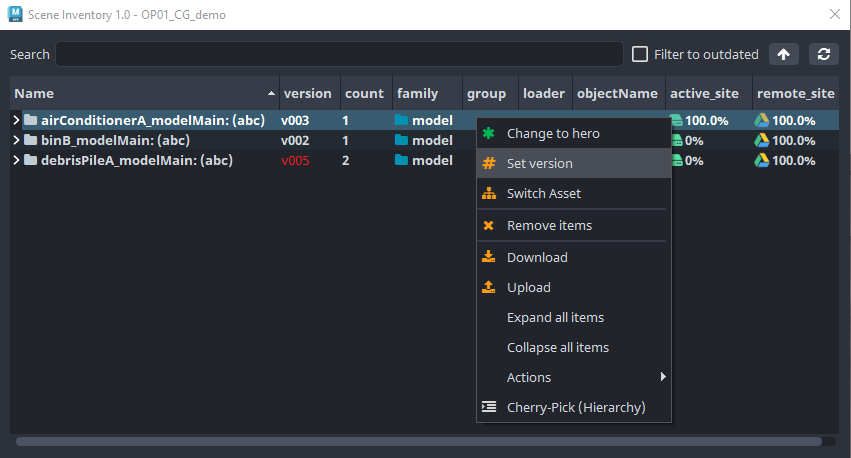The image size is (851, 458).
Task: Choose Download from context menu
Action: [x=574, y=257]
